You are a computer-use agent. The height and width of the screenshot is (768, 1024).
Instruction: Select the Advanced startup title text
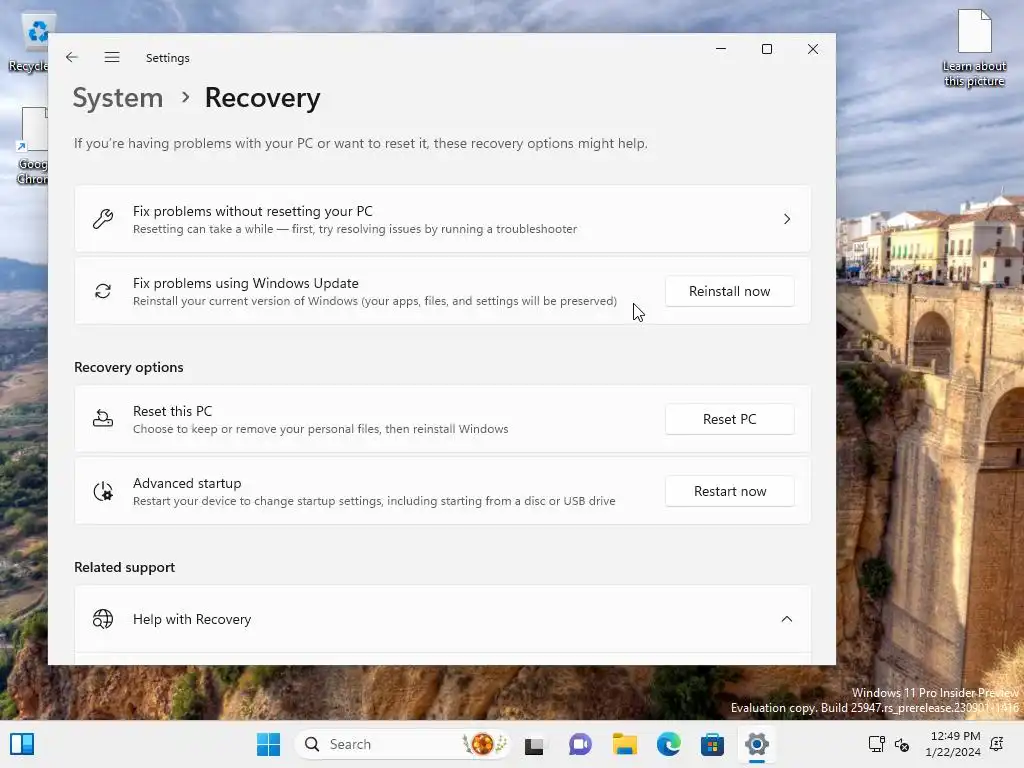(187, 483)
